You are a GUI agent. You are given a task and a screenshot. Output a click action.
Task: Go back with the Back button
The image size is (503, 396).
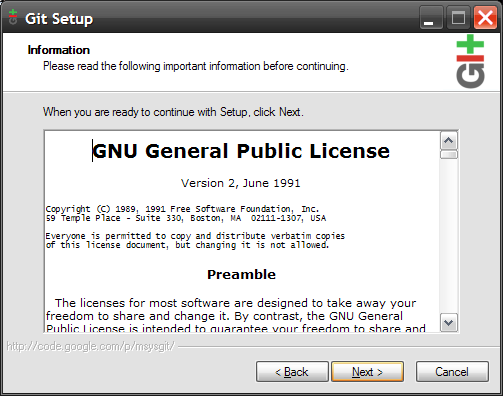[292, 372]
